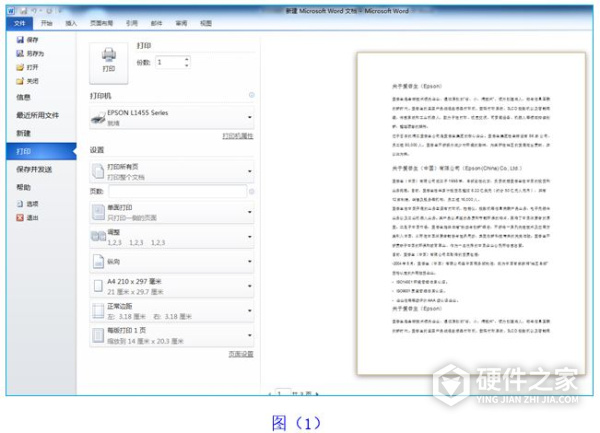Click the Undo icon in quick access toolbar

tap(34, 11)
